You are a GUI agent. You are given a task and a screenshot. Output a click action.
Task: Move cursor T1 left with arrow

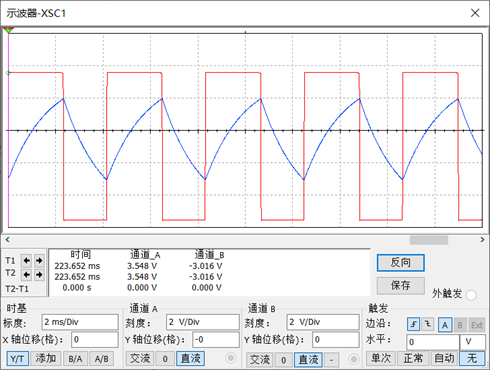[x=27, y=260]
